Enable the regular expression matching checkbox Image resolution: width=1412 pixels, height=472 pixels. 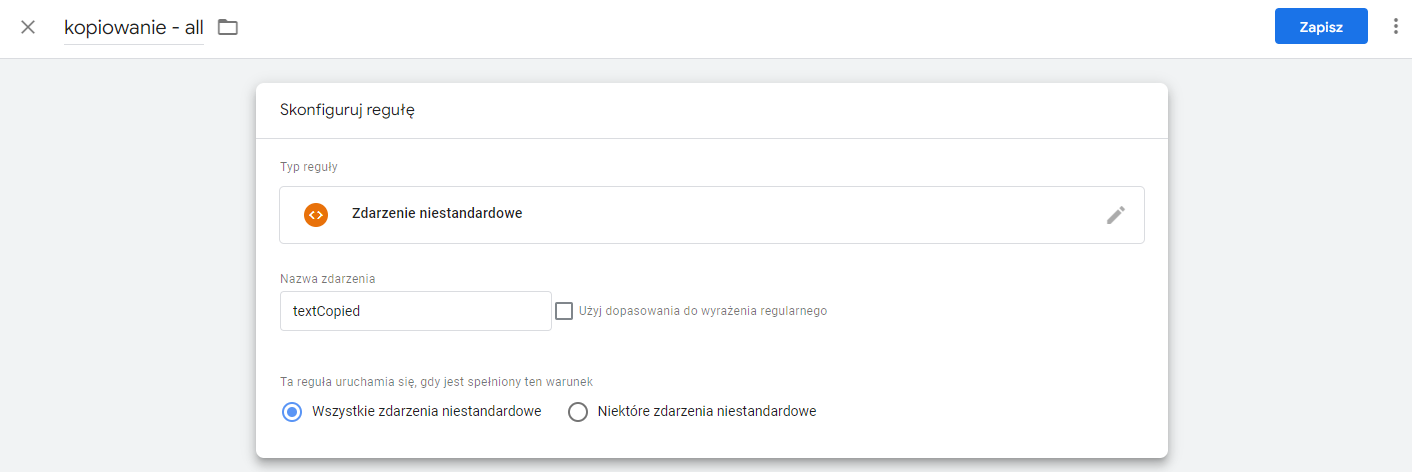coord(564,311)
